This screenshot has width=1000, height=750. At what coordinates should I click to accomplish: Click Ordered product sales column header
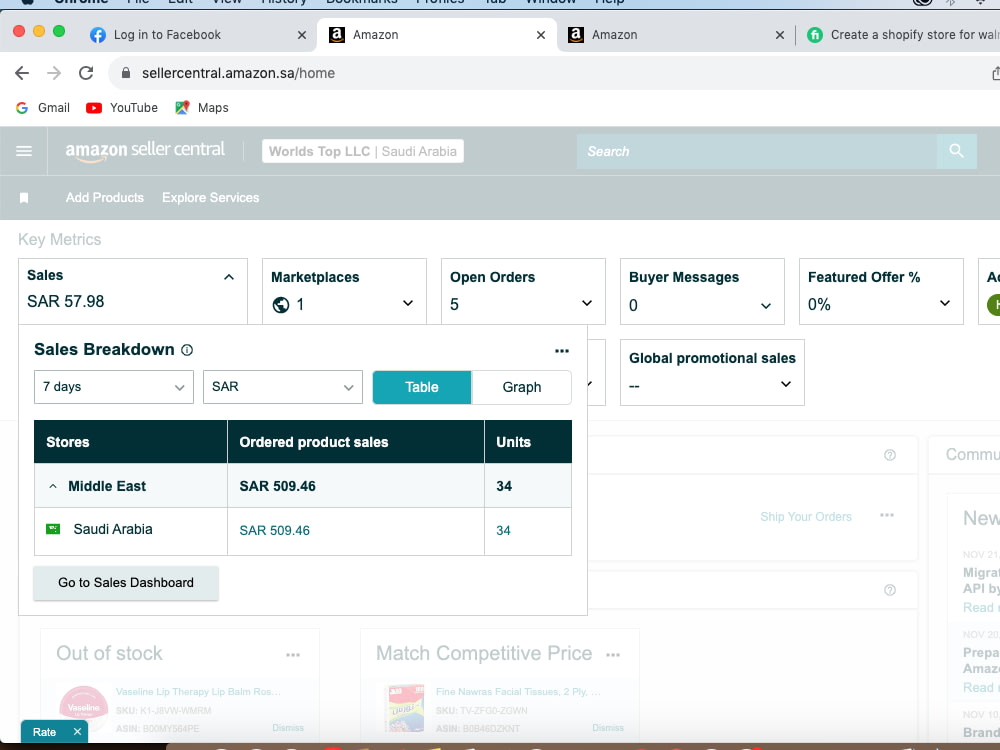coord(356,442)
